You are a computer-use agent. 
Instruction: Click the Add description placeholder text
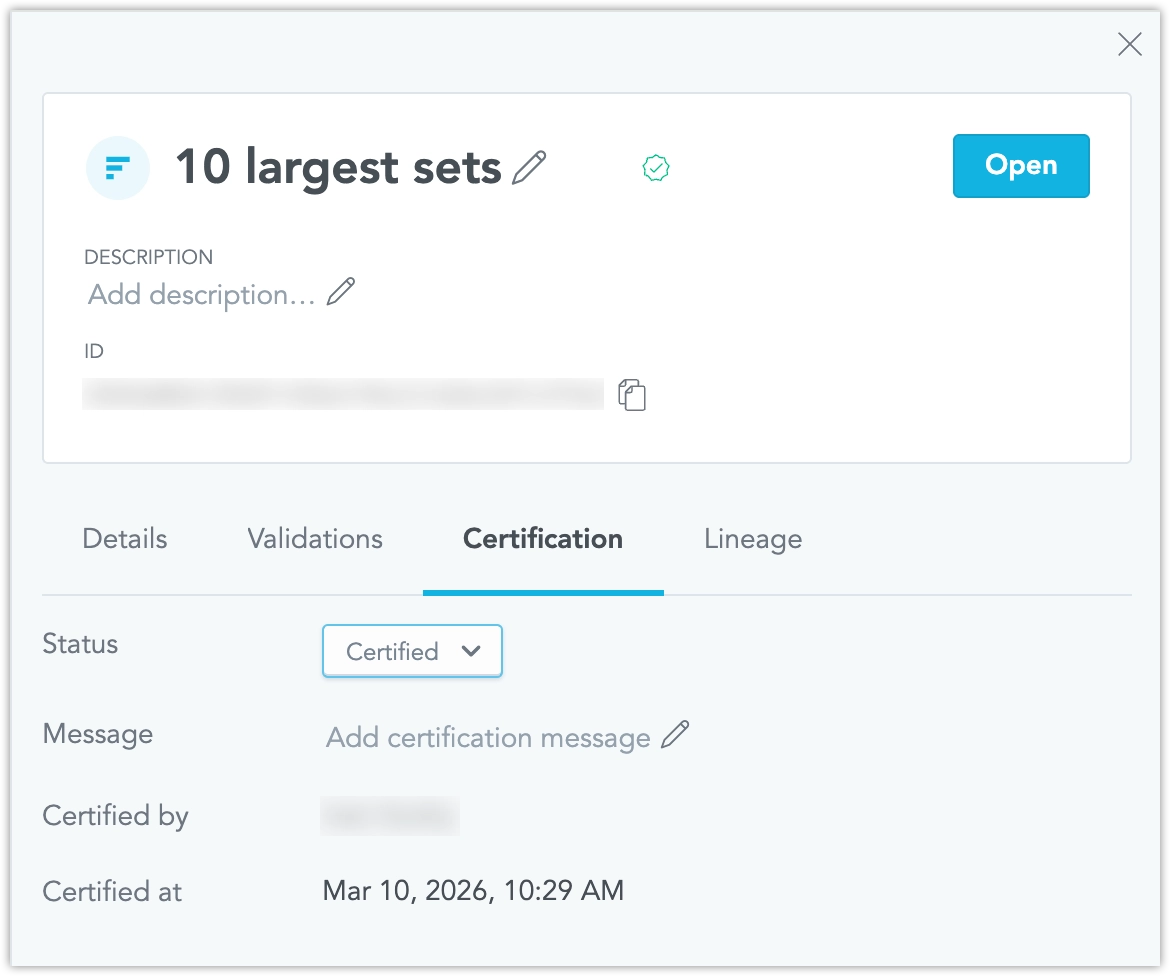tap(202, 295)
